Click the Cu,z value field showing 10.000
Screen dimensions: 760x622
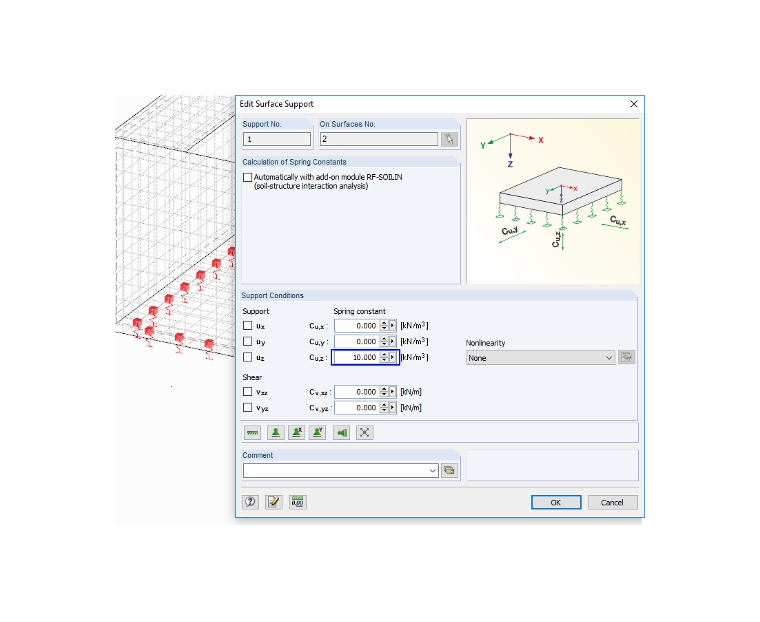(x=356, y=357)
